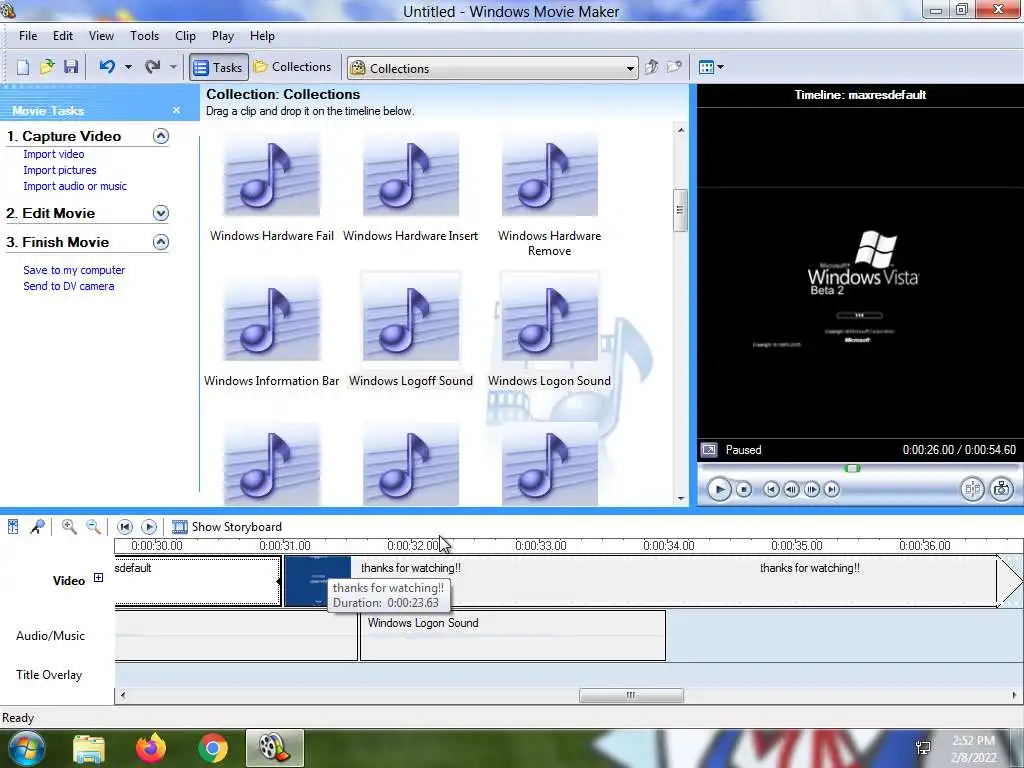Viewport: 1024px width, 768px height.
Task: Click the preview monitor Stop button
Action: point(744,489)
